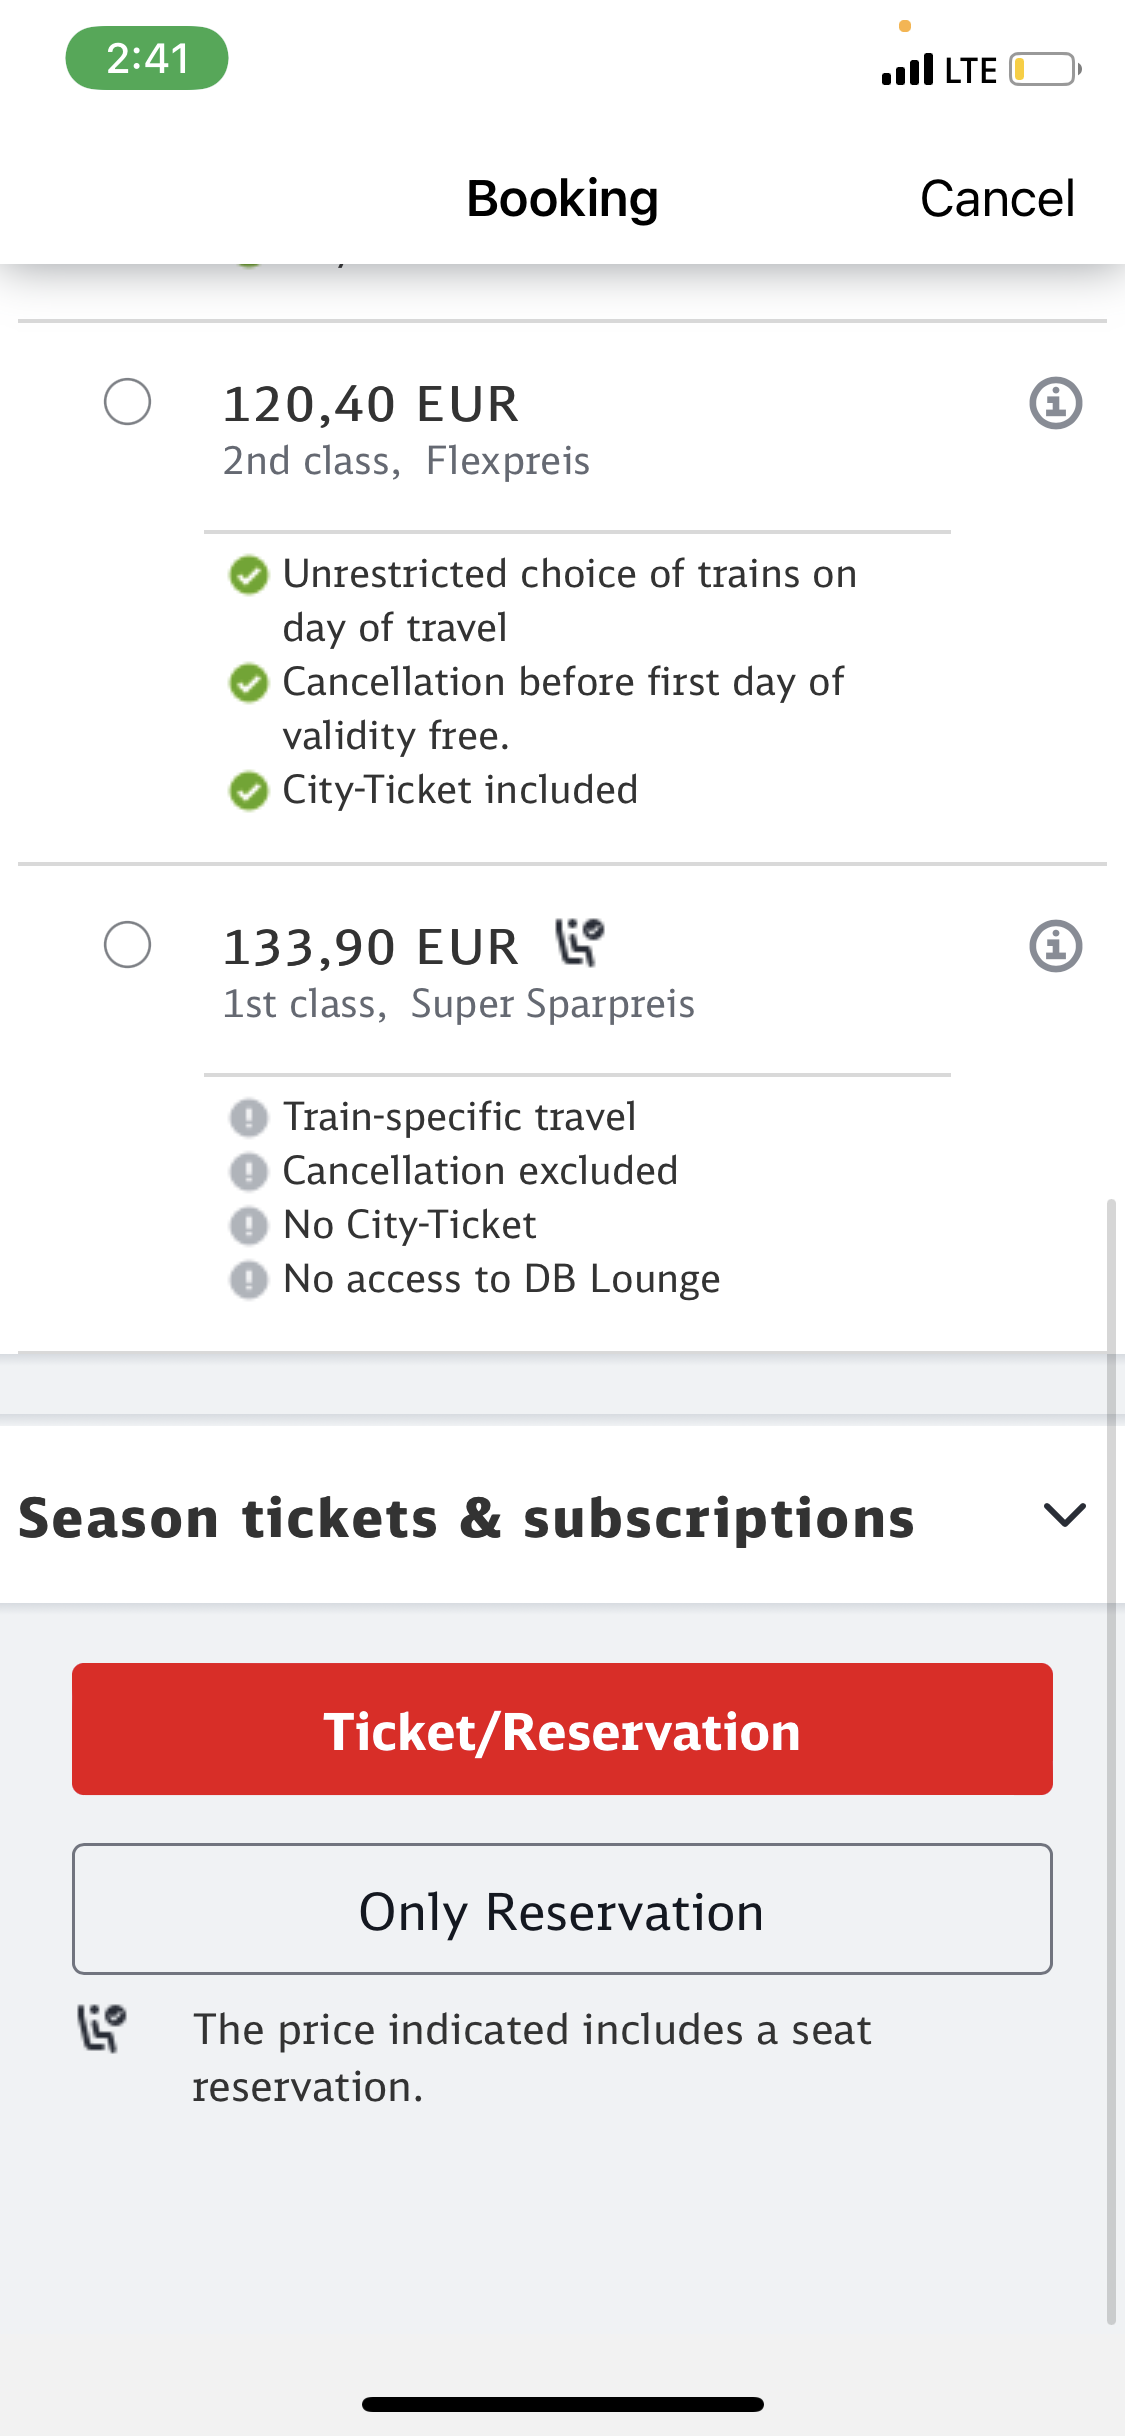Tap green check beside Unrestricted choice of trains
The width and height of the screenshot is (1125, 2436).
pos(248,575)
